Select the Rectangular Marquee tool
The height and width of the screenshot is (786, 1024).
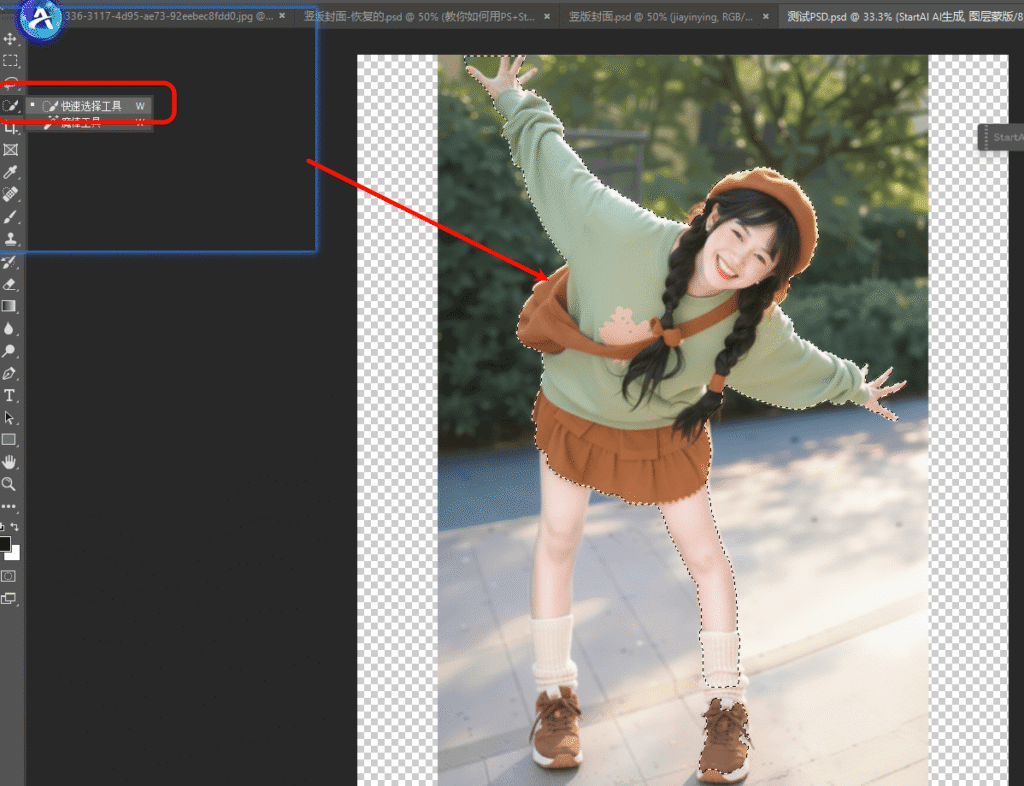[x=11, y=61]
